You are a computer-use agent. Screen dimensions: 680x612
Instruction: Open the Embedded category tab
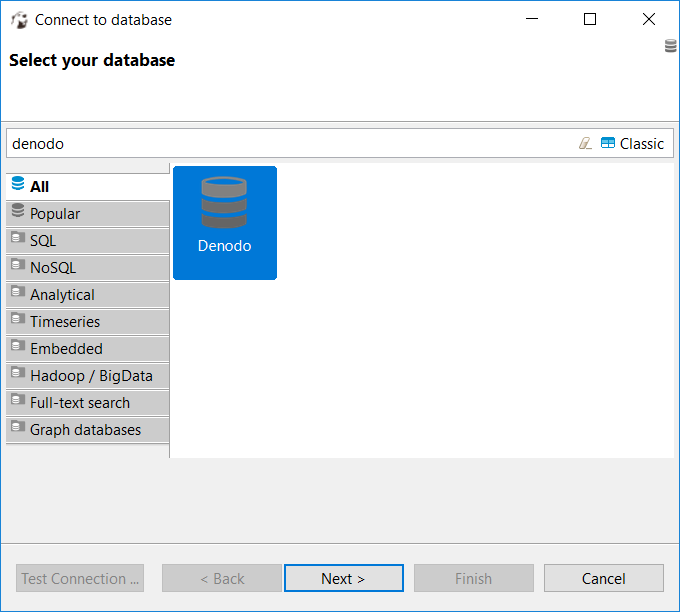pyautogui.click(x=88, y=348)
